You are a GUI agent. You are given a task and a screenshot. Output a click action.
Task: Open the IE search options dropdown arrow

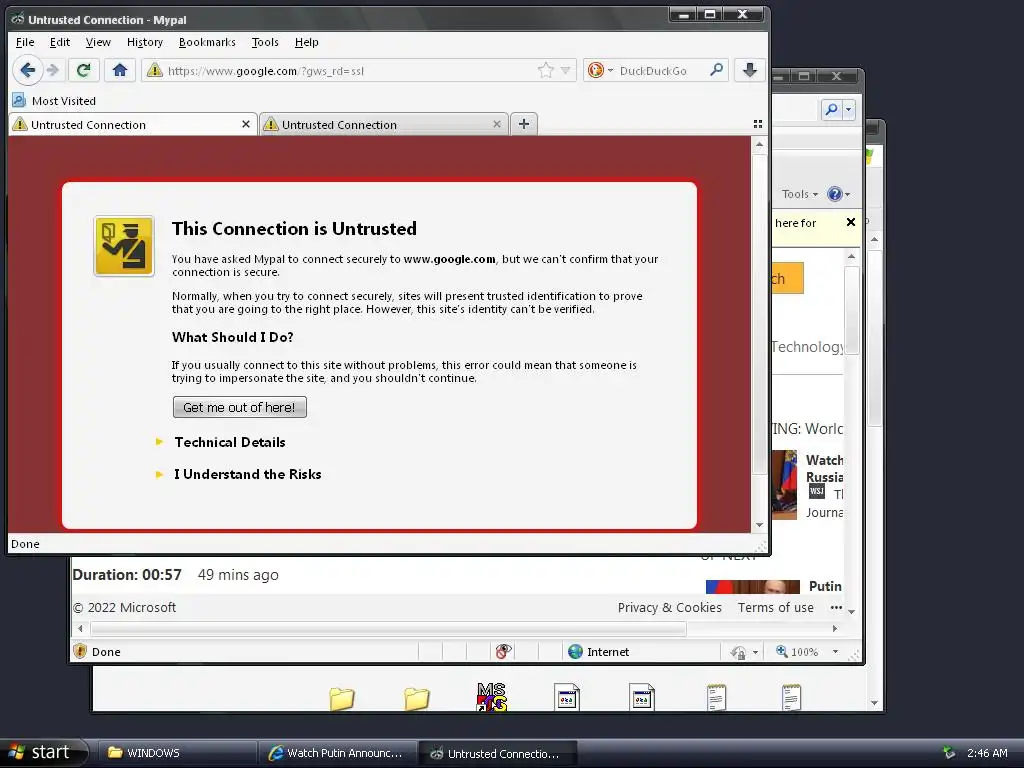848,109
